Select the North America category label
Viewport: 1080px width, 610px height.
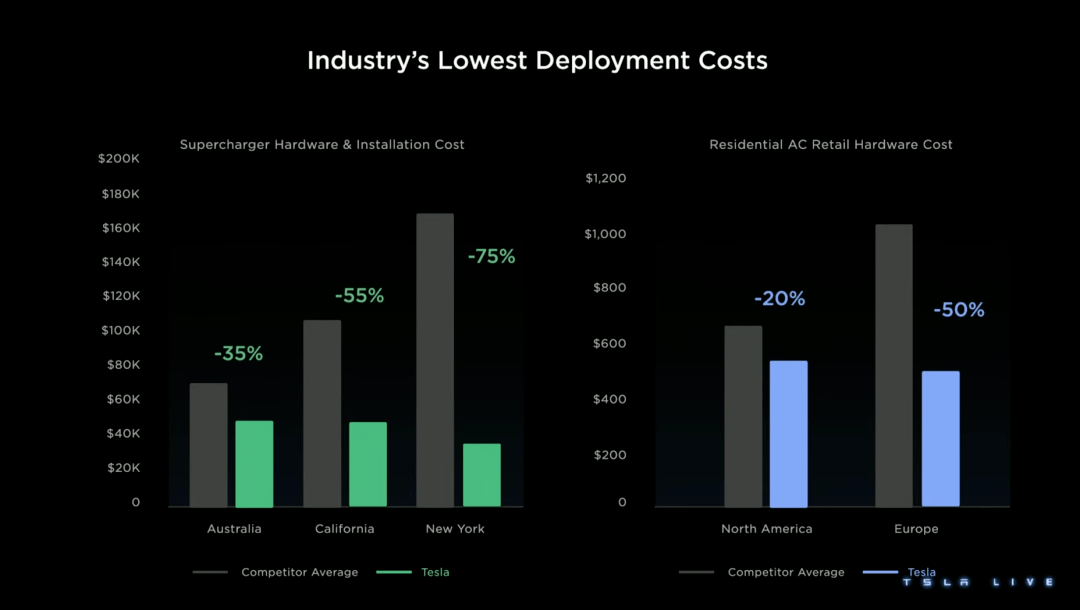click(x=767, y=529)
